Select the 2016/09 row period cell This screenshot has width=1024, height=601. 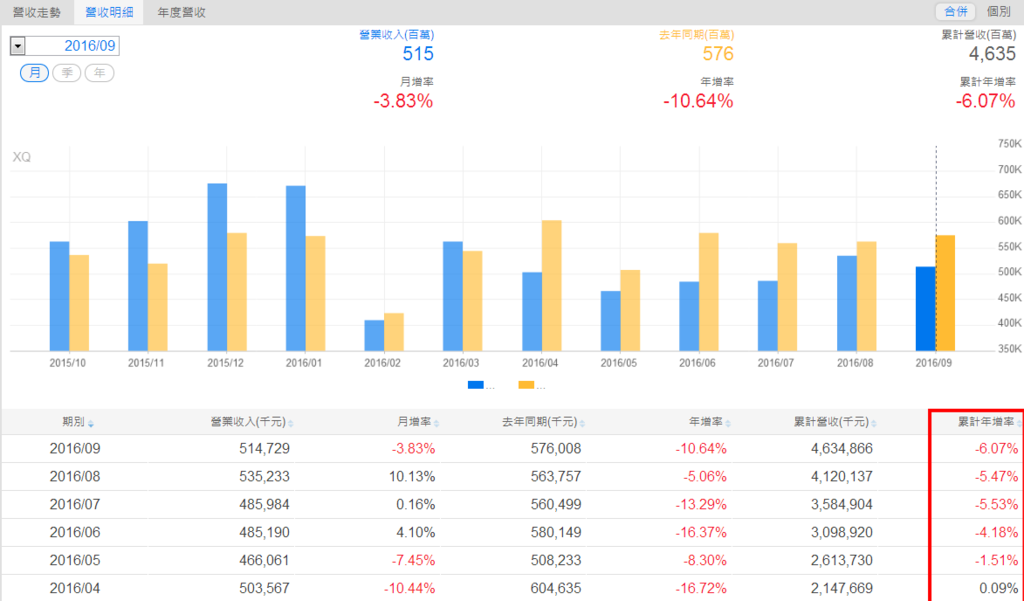click(x=75, y=449)
